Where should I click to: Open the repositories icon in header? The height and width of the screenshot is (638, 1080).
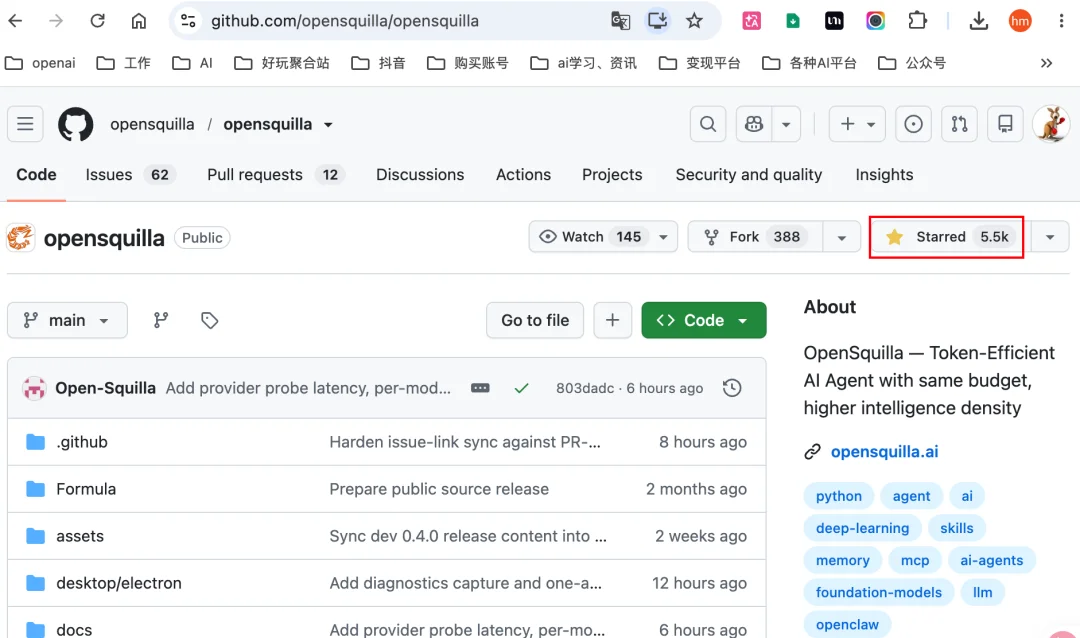(1005, 124)
